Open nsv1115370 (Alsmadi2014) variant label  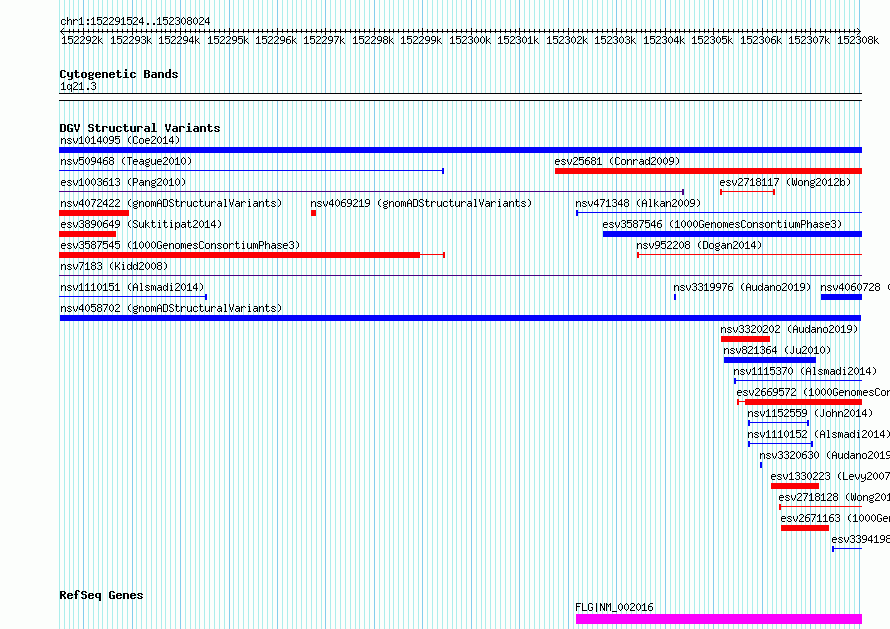[x=805, y=371]
